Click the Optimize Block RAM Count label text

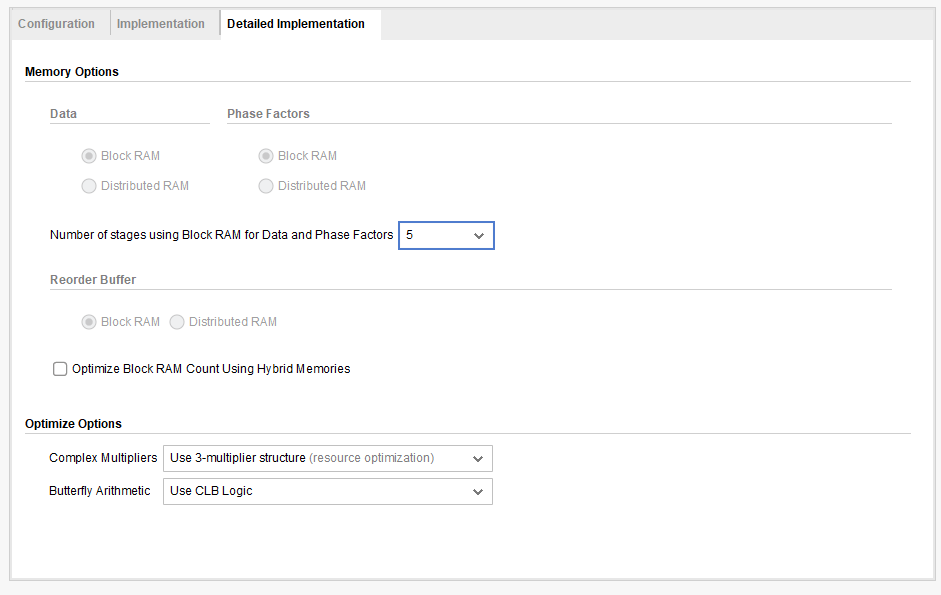point(211,369)
